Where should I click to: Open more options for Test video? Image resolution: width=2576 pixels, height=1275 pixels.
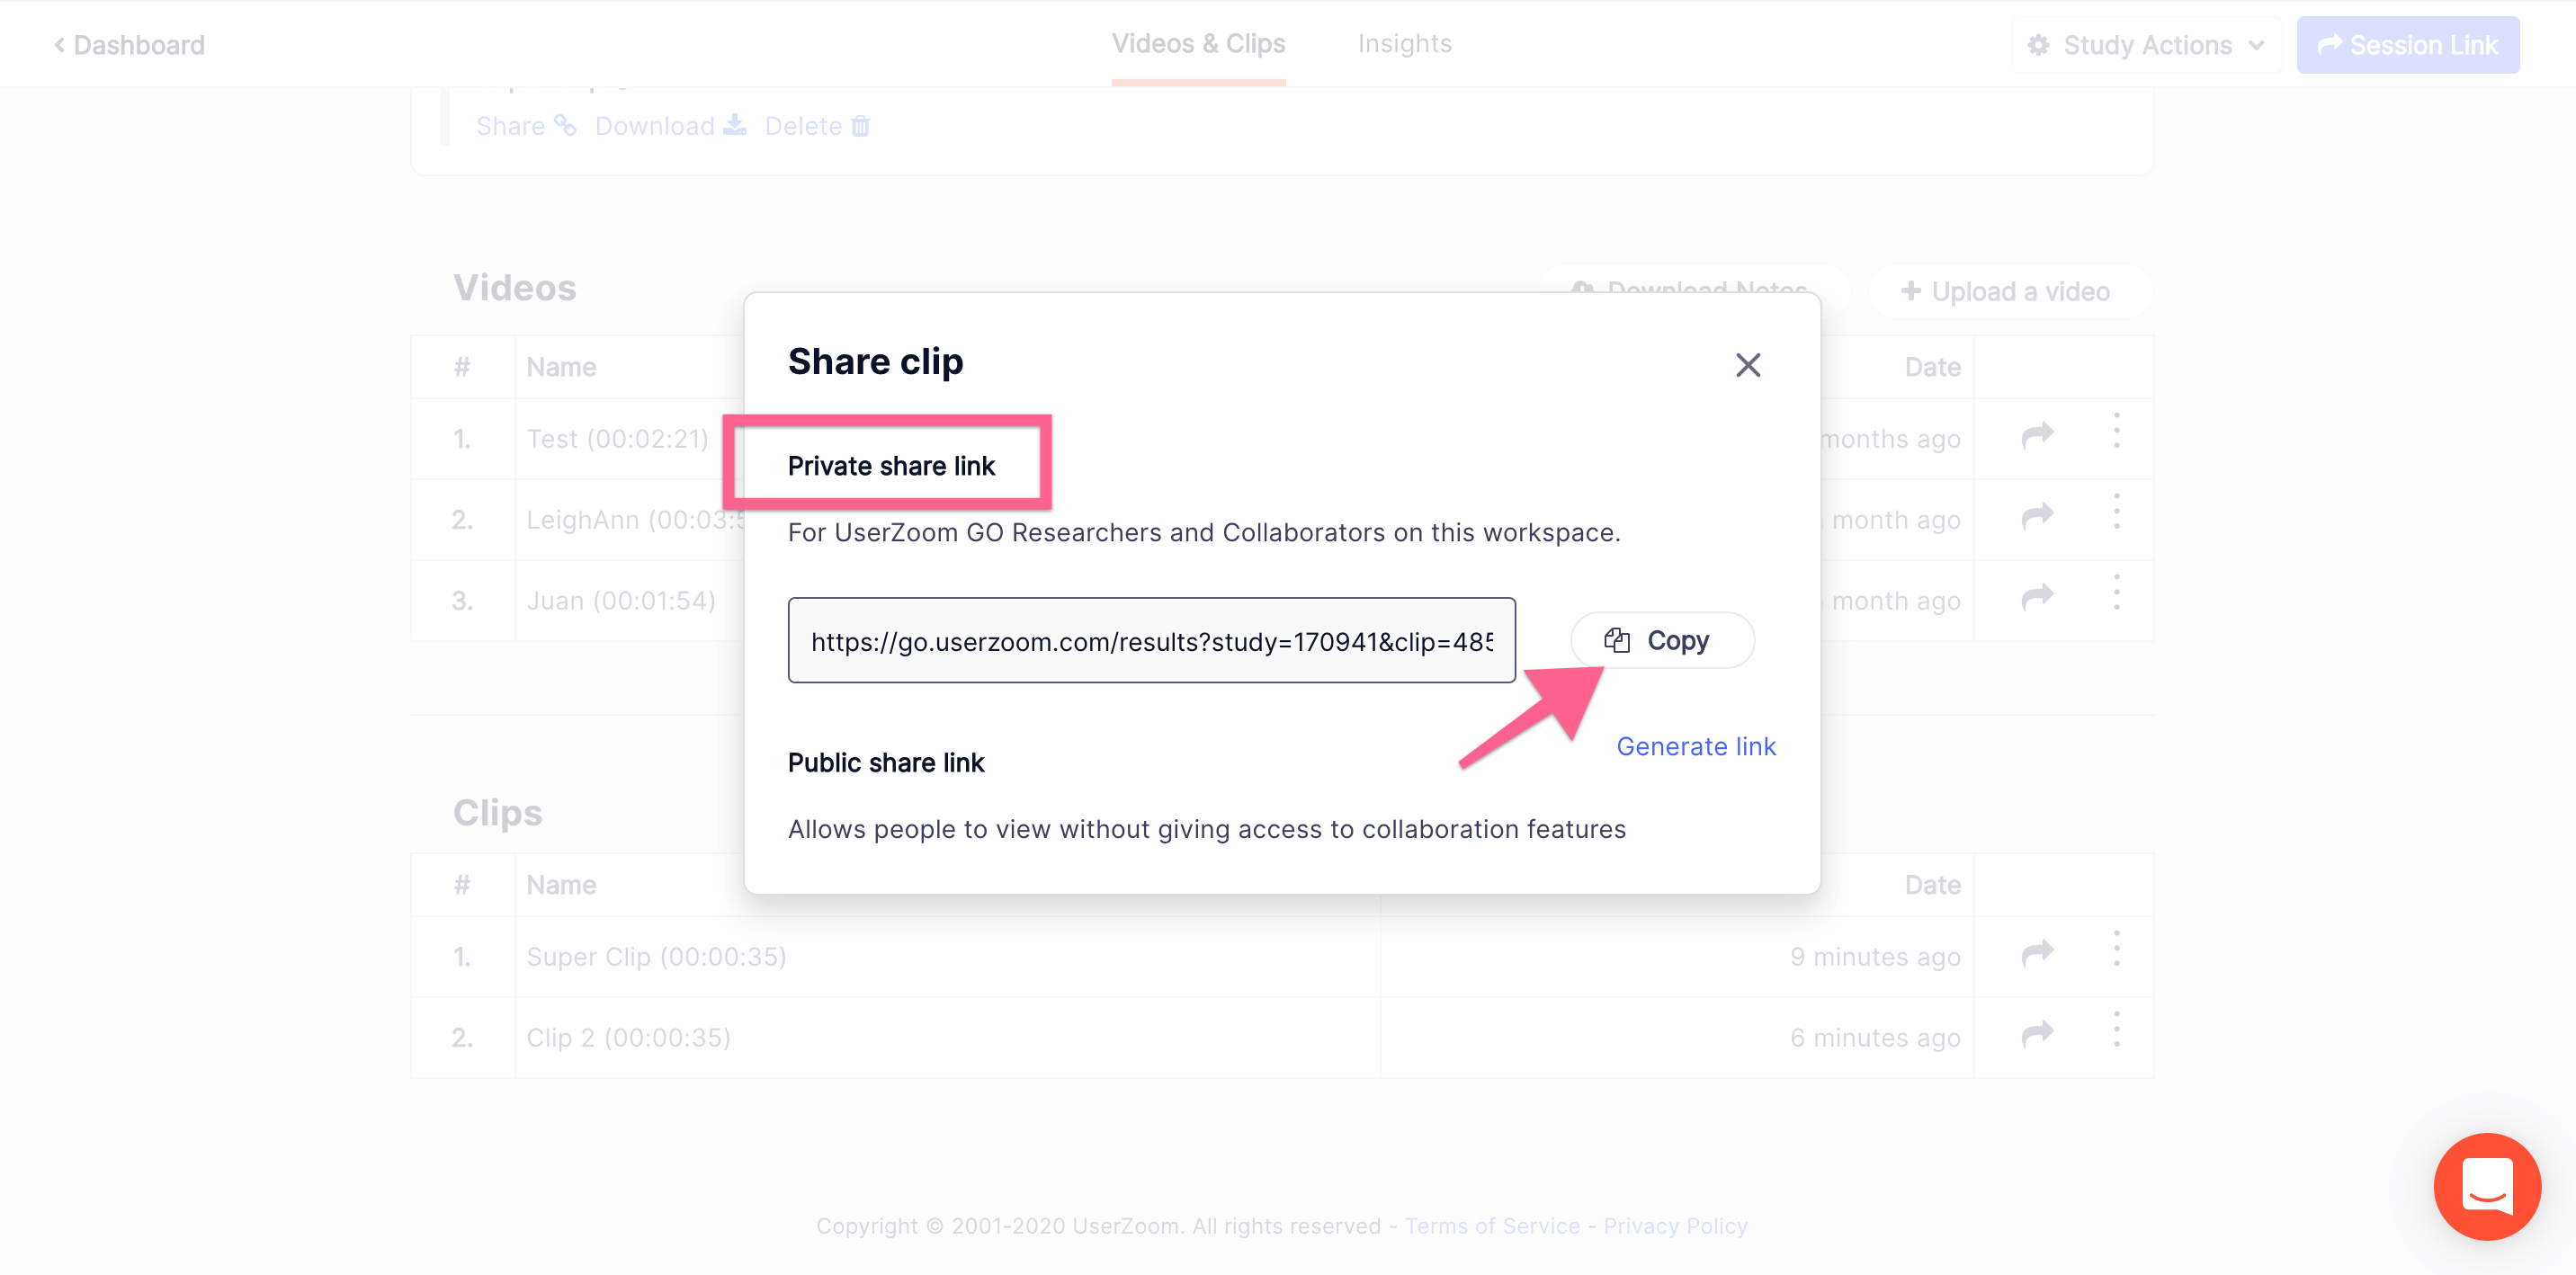point(2116,430)
